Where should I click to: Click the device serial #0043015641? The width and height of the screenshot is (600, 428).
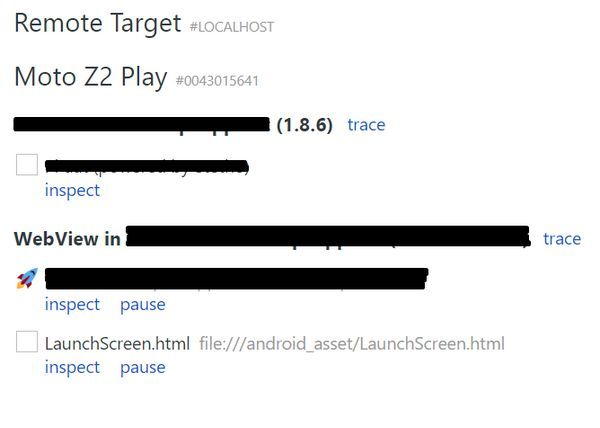point(217,81)
